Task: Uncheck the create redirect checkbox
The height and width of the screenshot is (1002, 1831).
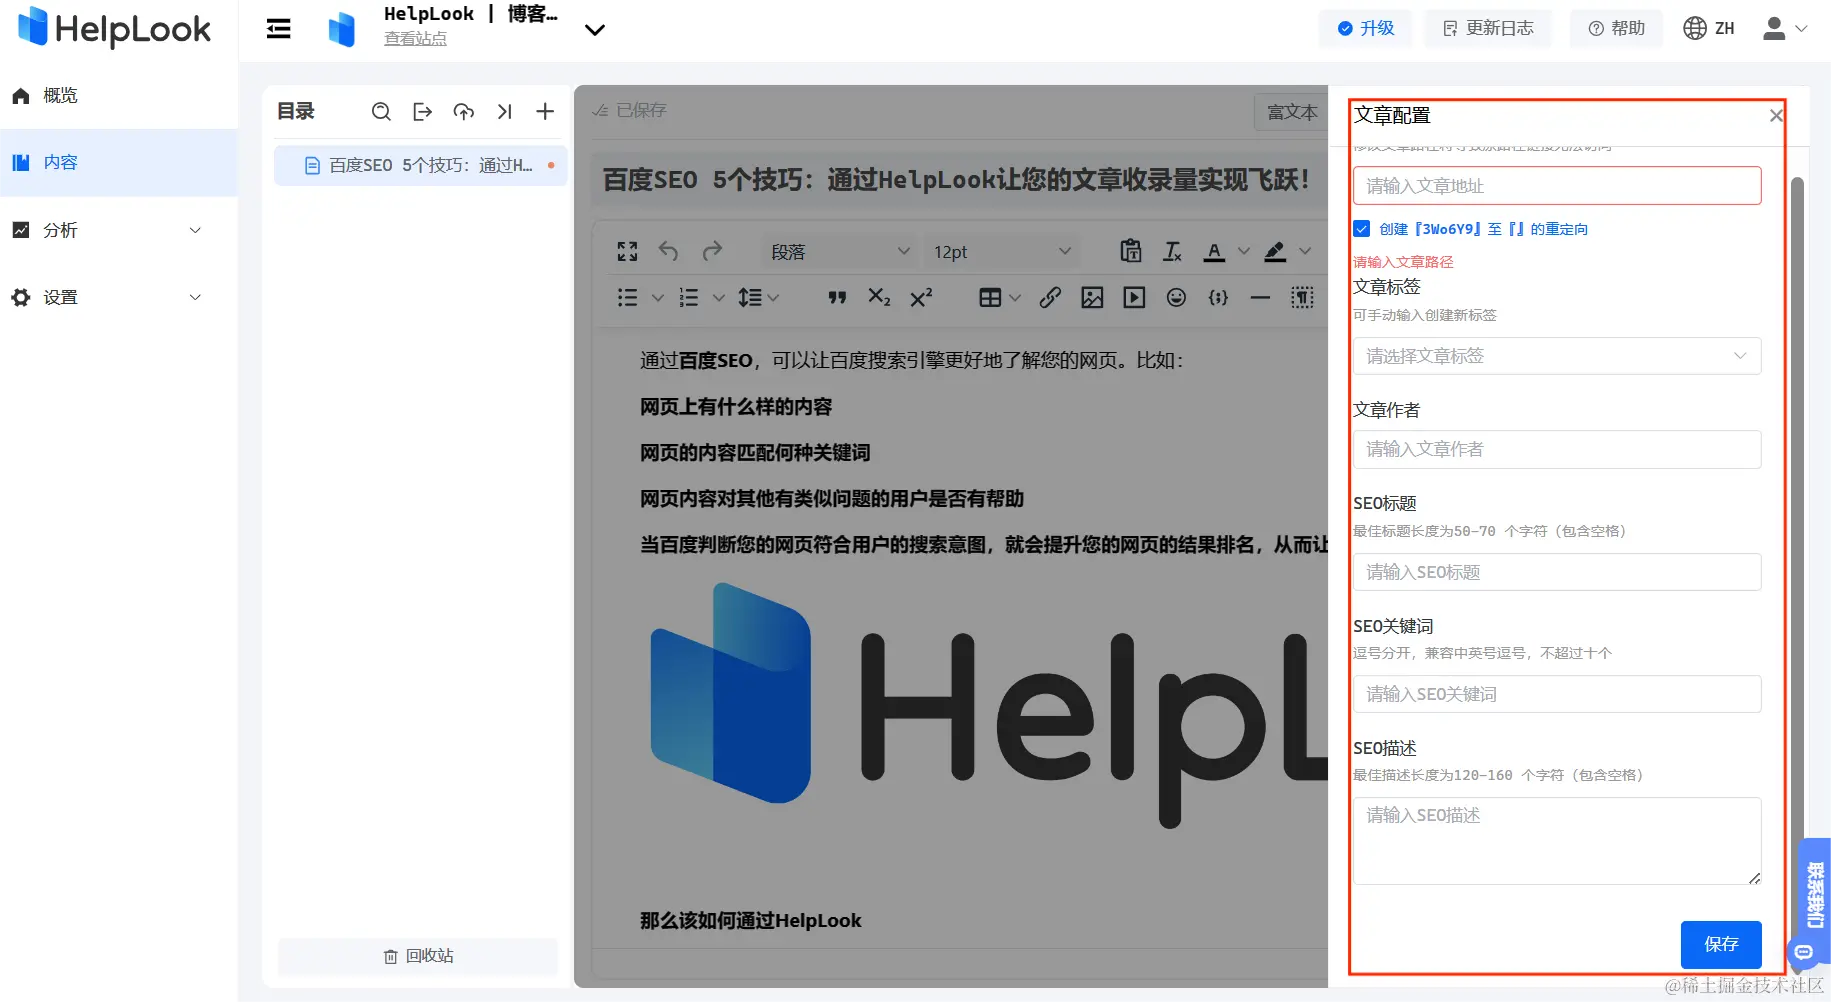Action: point(1361,229)
